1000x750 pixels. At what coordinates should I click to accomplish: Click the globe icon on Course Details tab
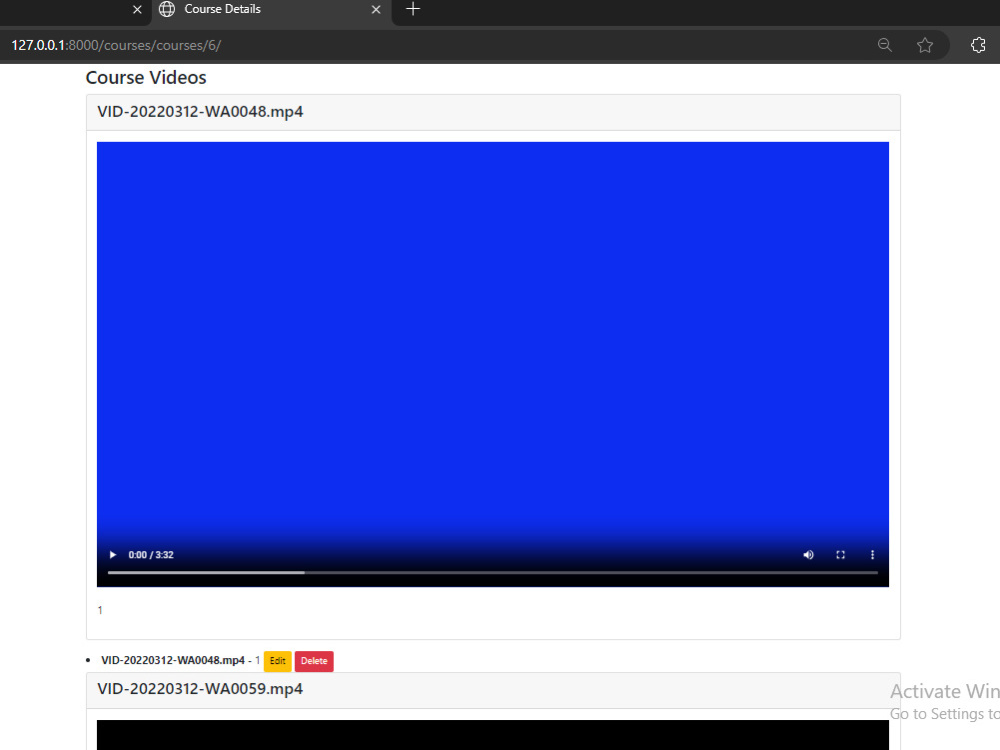click(167, 9)
